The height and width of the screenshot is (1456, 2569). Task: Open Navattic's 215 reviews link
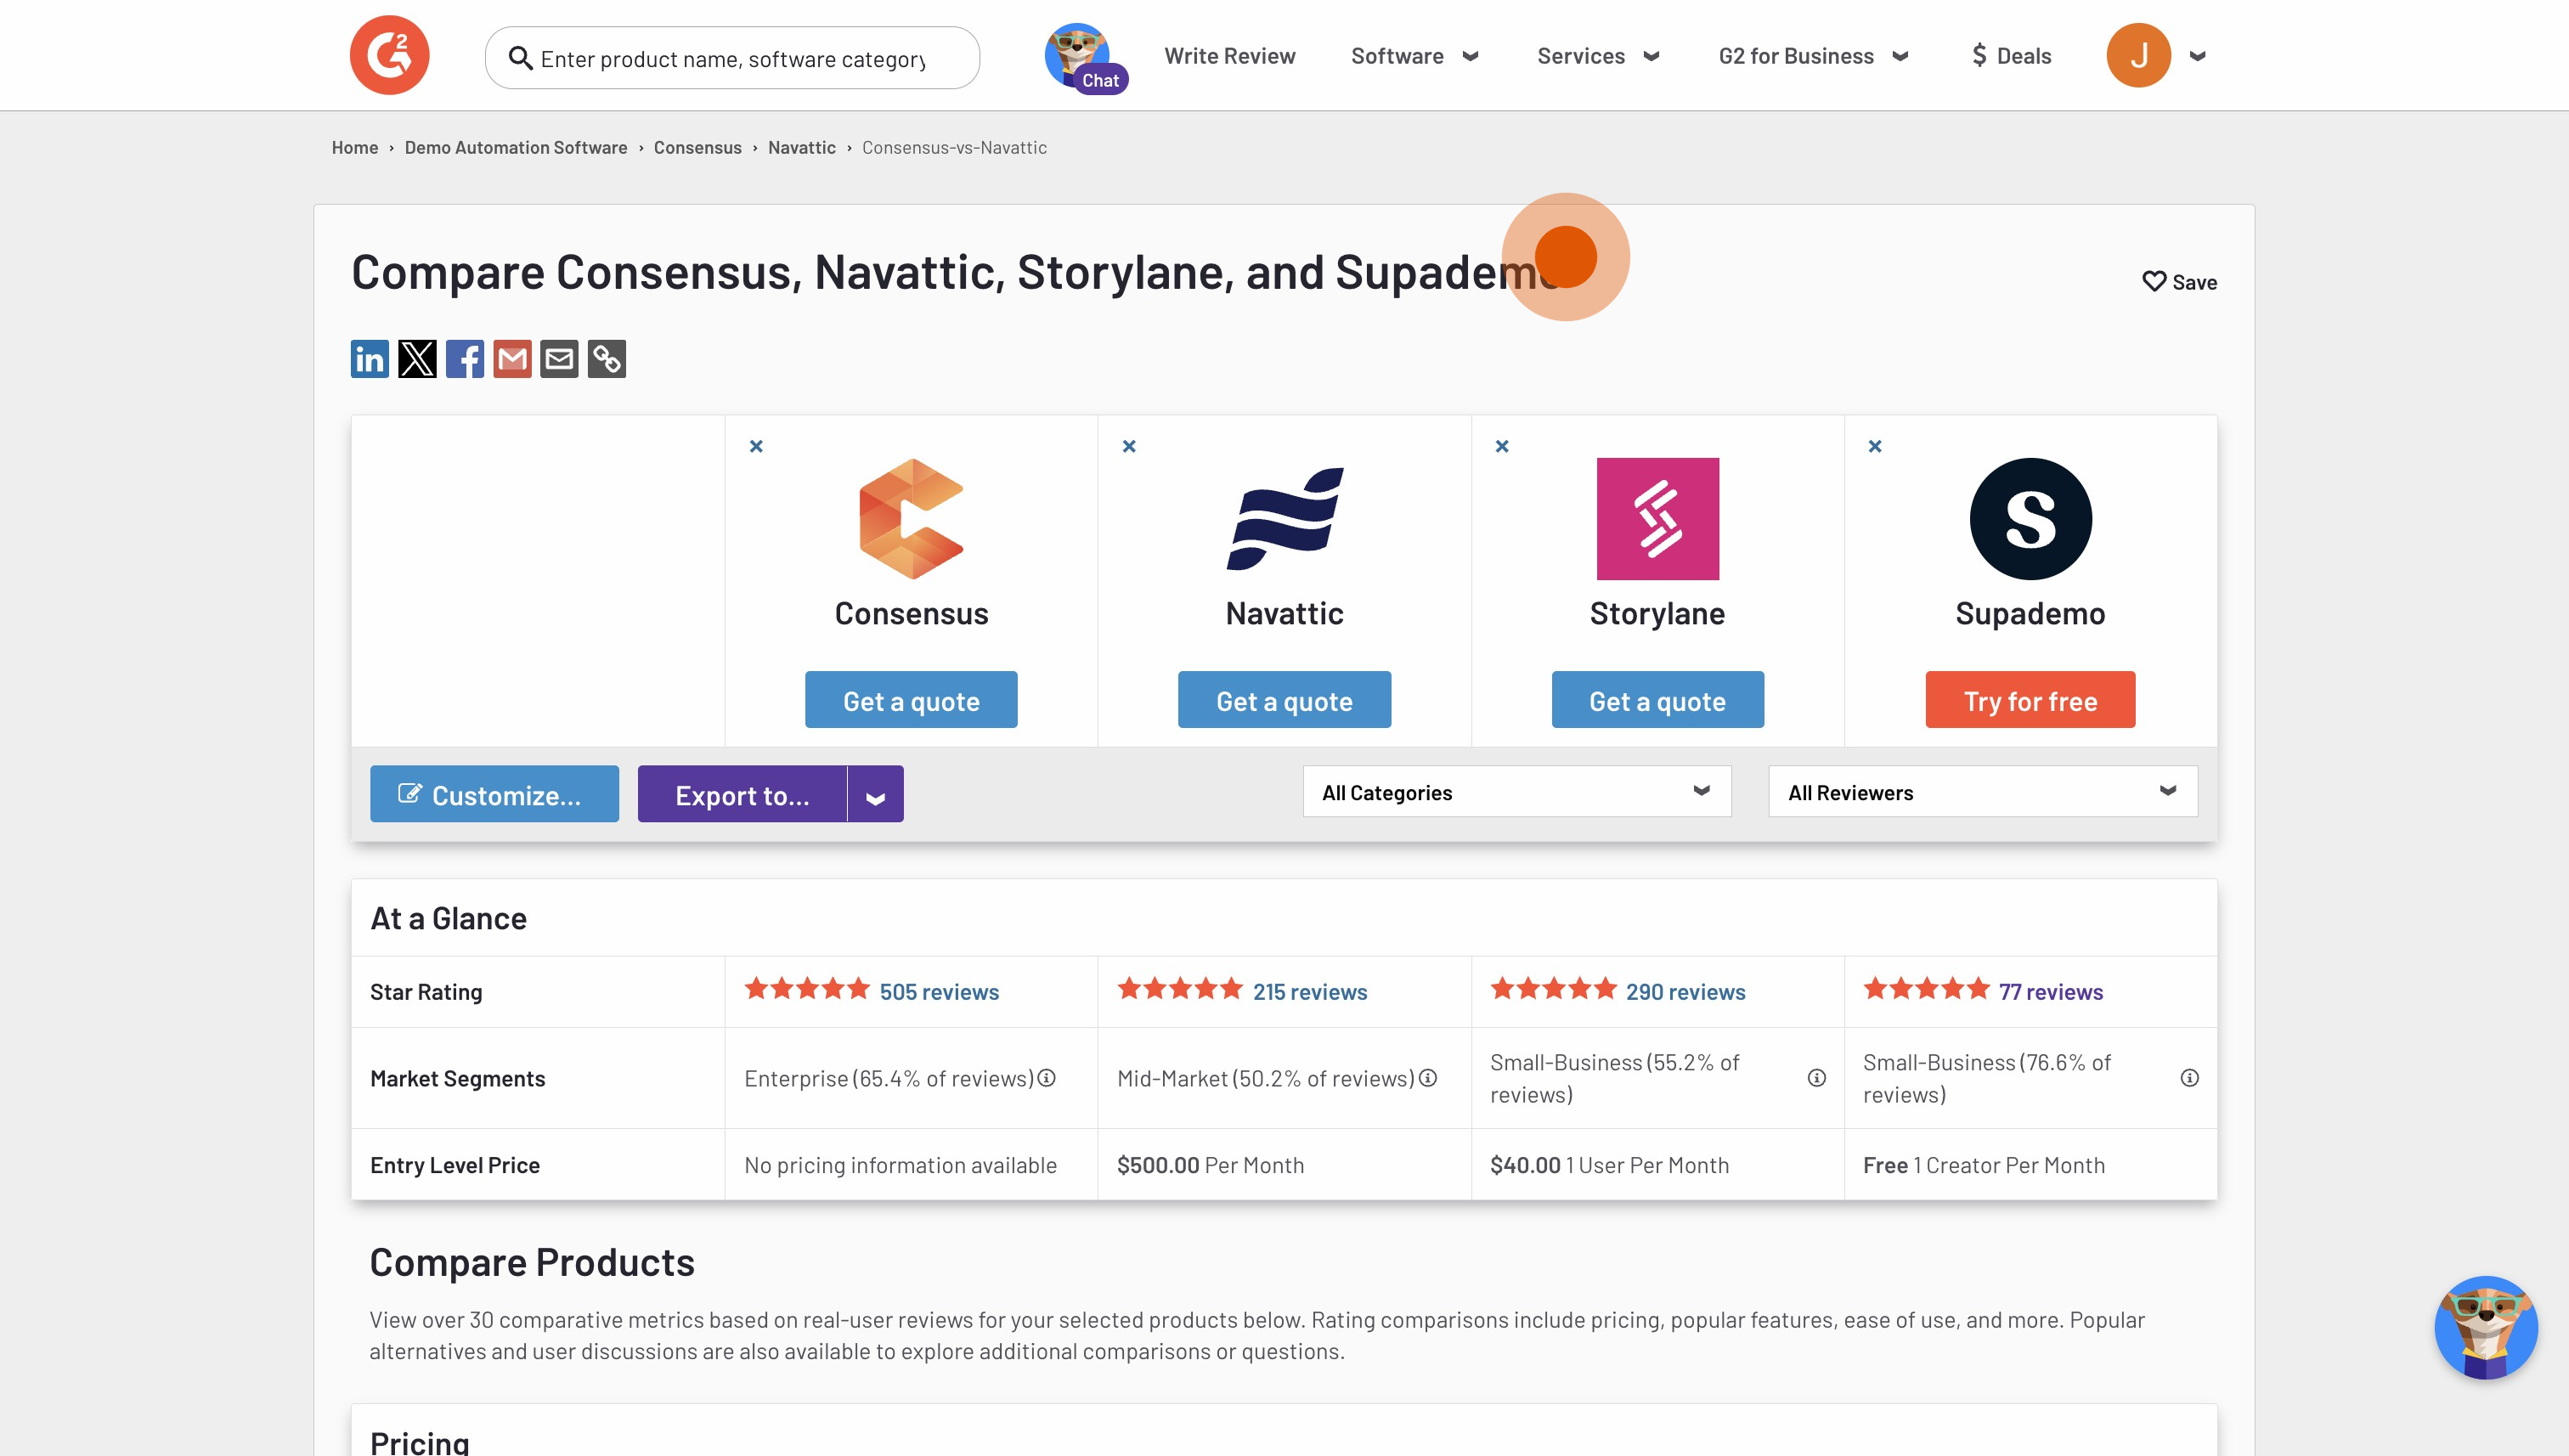tap(1309, 992)
